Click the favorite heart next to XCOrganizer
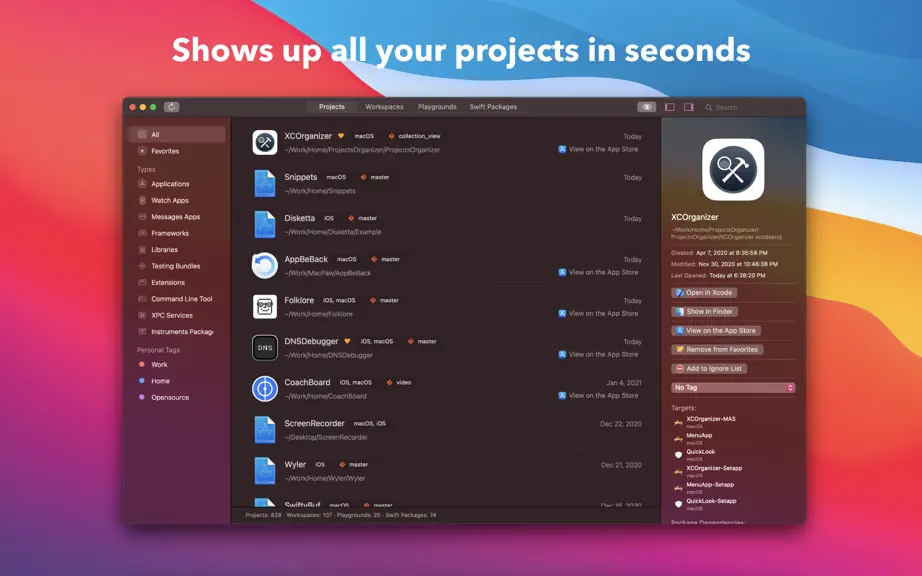 341,136
